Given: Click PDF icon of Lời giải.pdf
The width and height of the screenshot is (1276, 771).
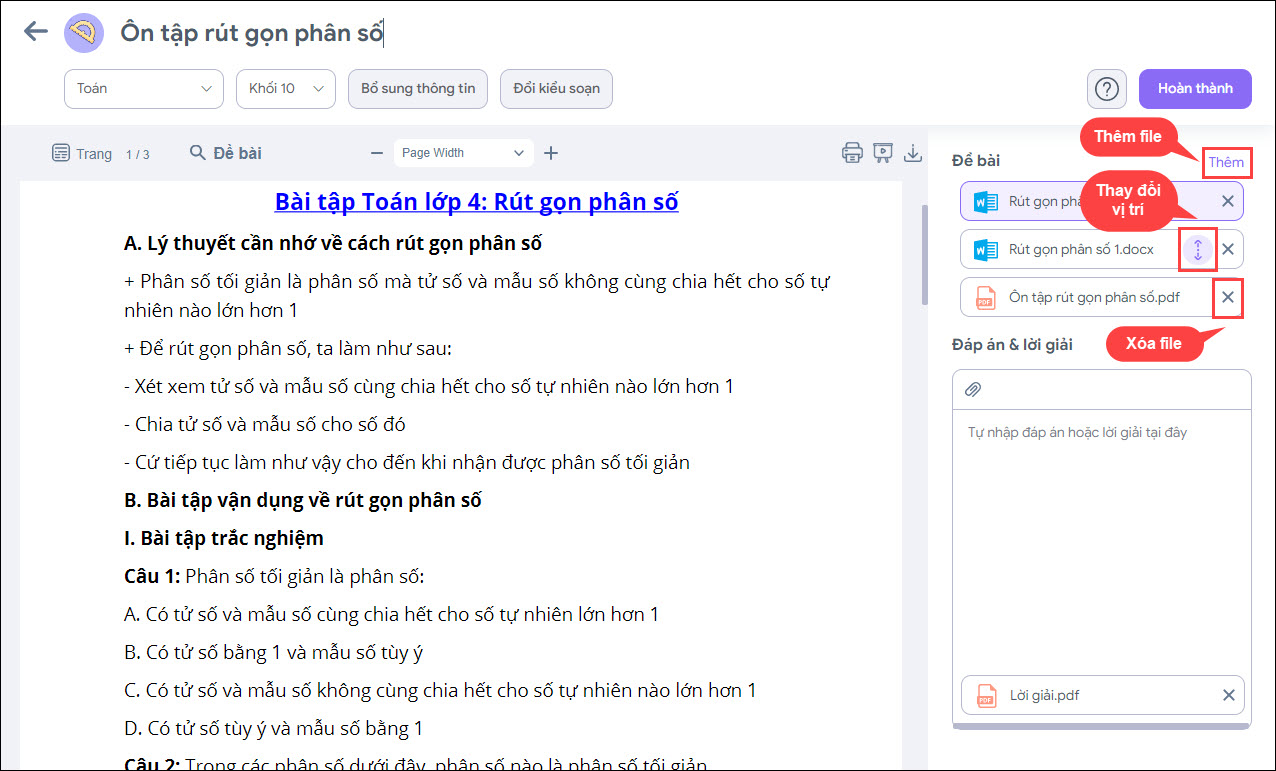Looking at the screenshot, I should 986,696.
